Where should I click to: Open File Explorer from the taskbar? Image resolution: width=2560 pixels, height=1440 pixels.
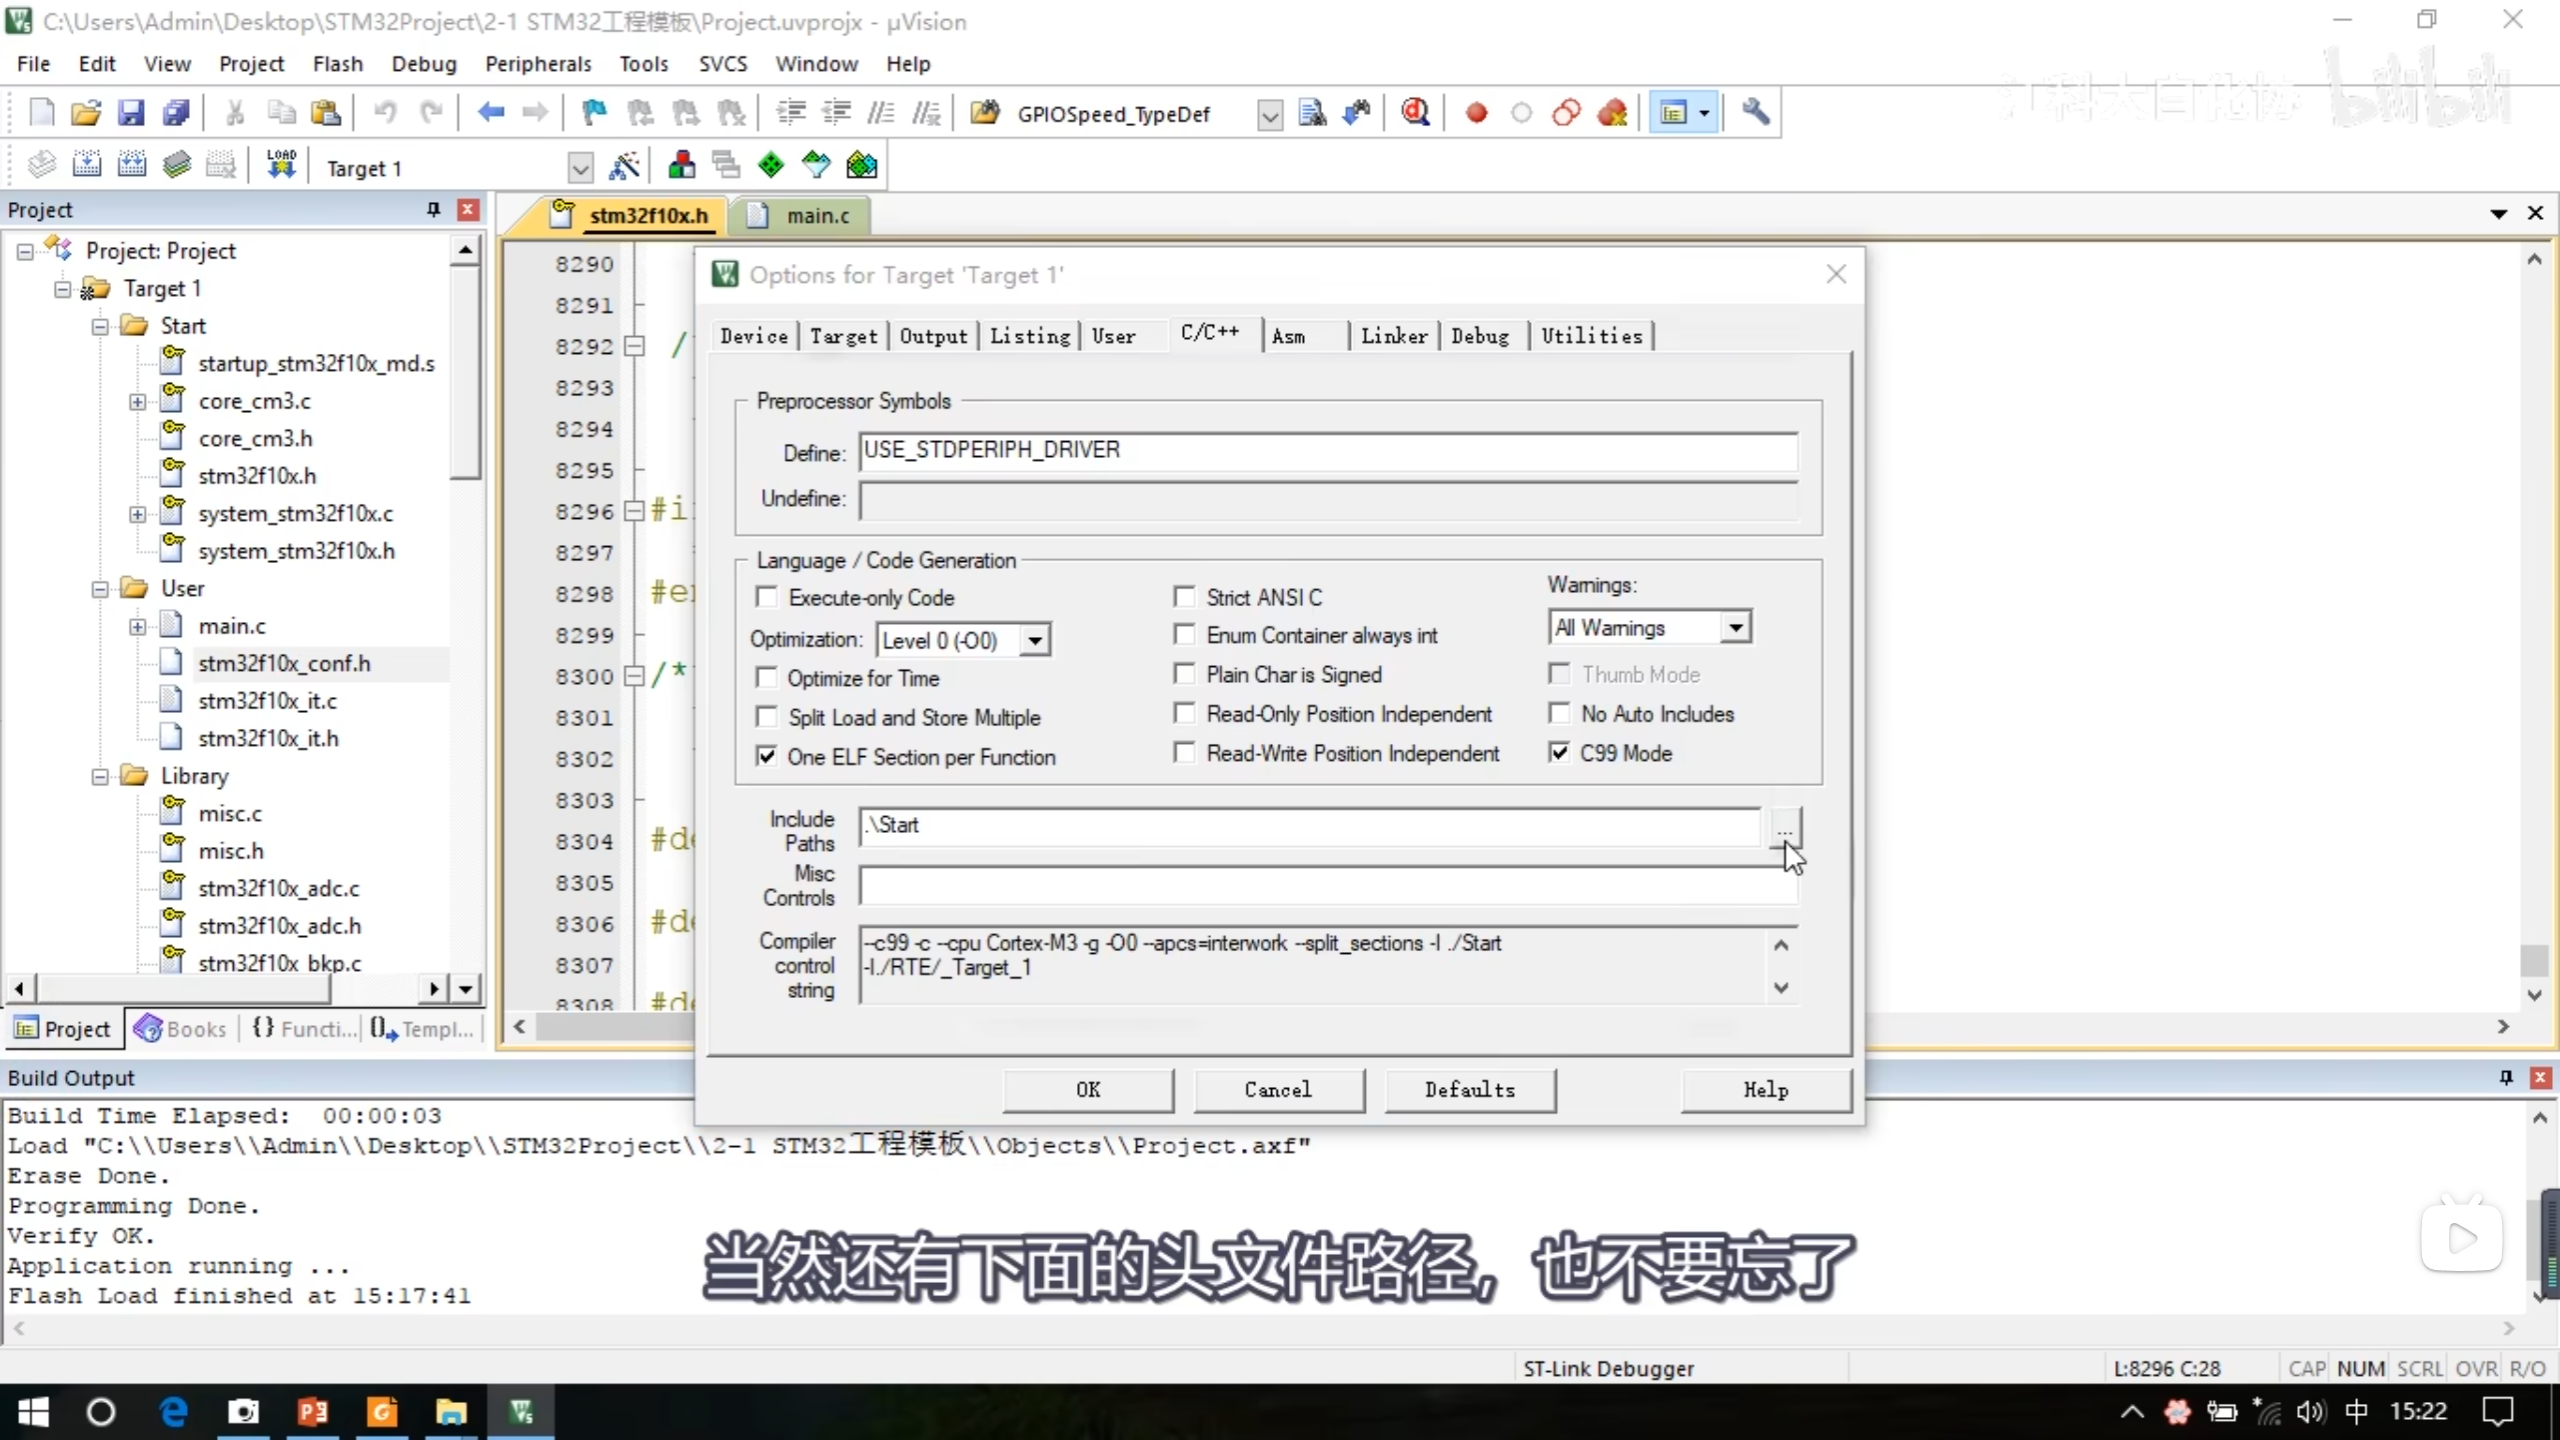coord(451,1411)
